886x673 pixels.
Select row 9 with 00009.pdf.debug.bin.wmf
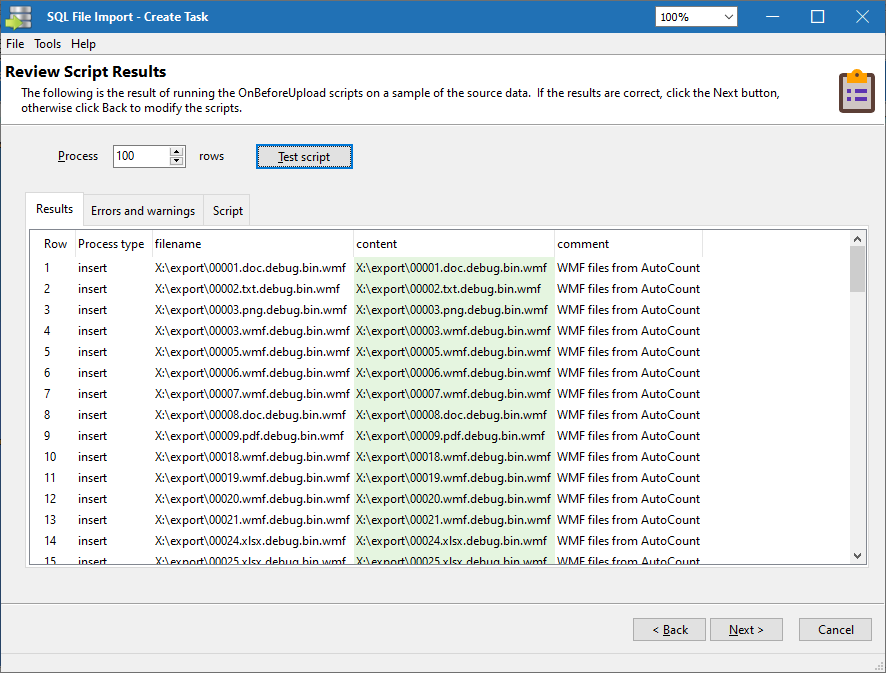point(249,436)
